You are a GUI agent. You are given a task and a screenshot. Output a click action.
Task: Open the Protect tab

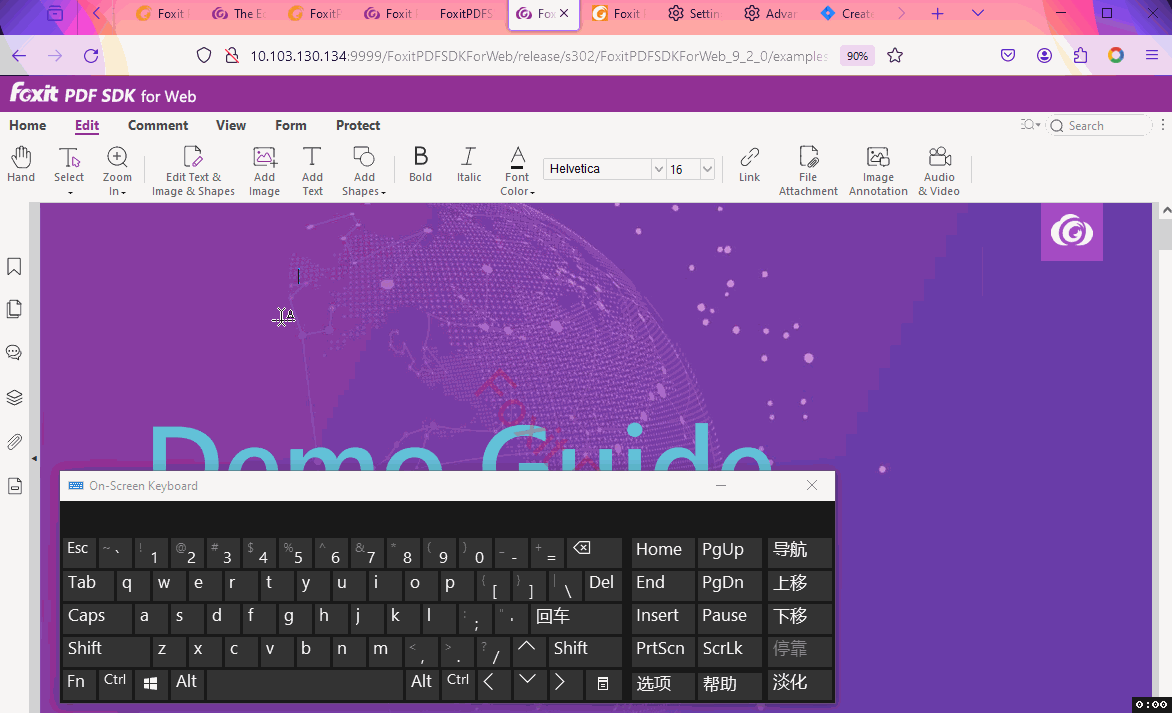point(358,125)
